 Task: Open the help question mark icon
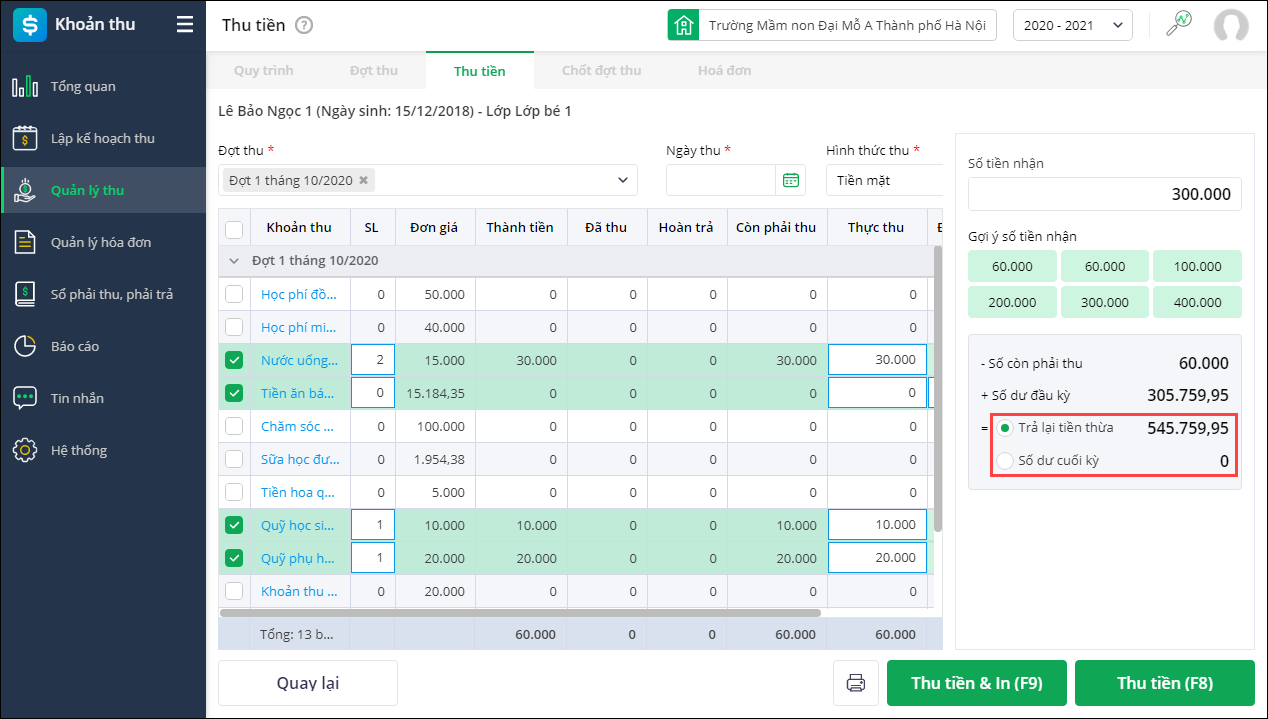pos(304,25)
